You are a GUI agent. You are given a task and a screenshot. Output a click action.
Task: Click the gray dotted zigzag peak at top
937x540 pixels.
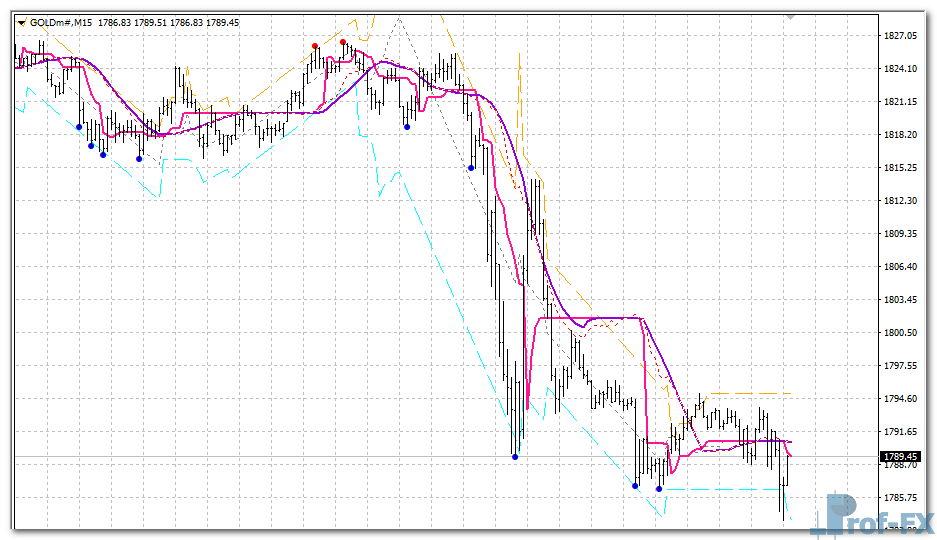point(399,17)
